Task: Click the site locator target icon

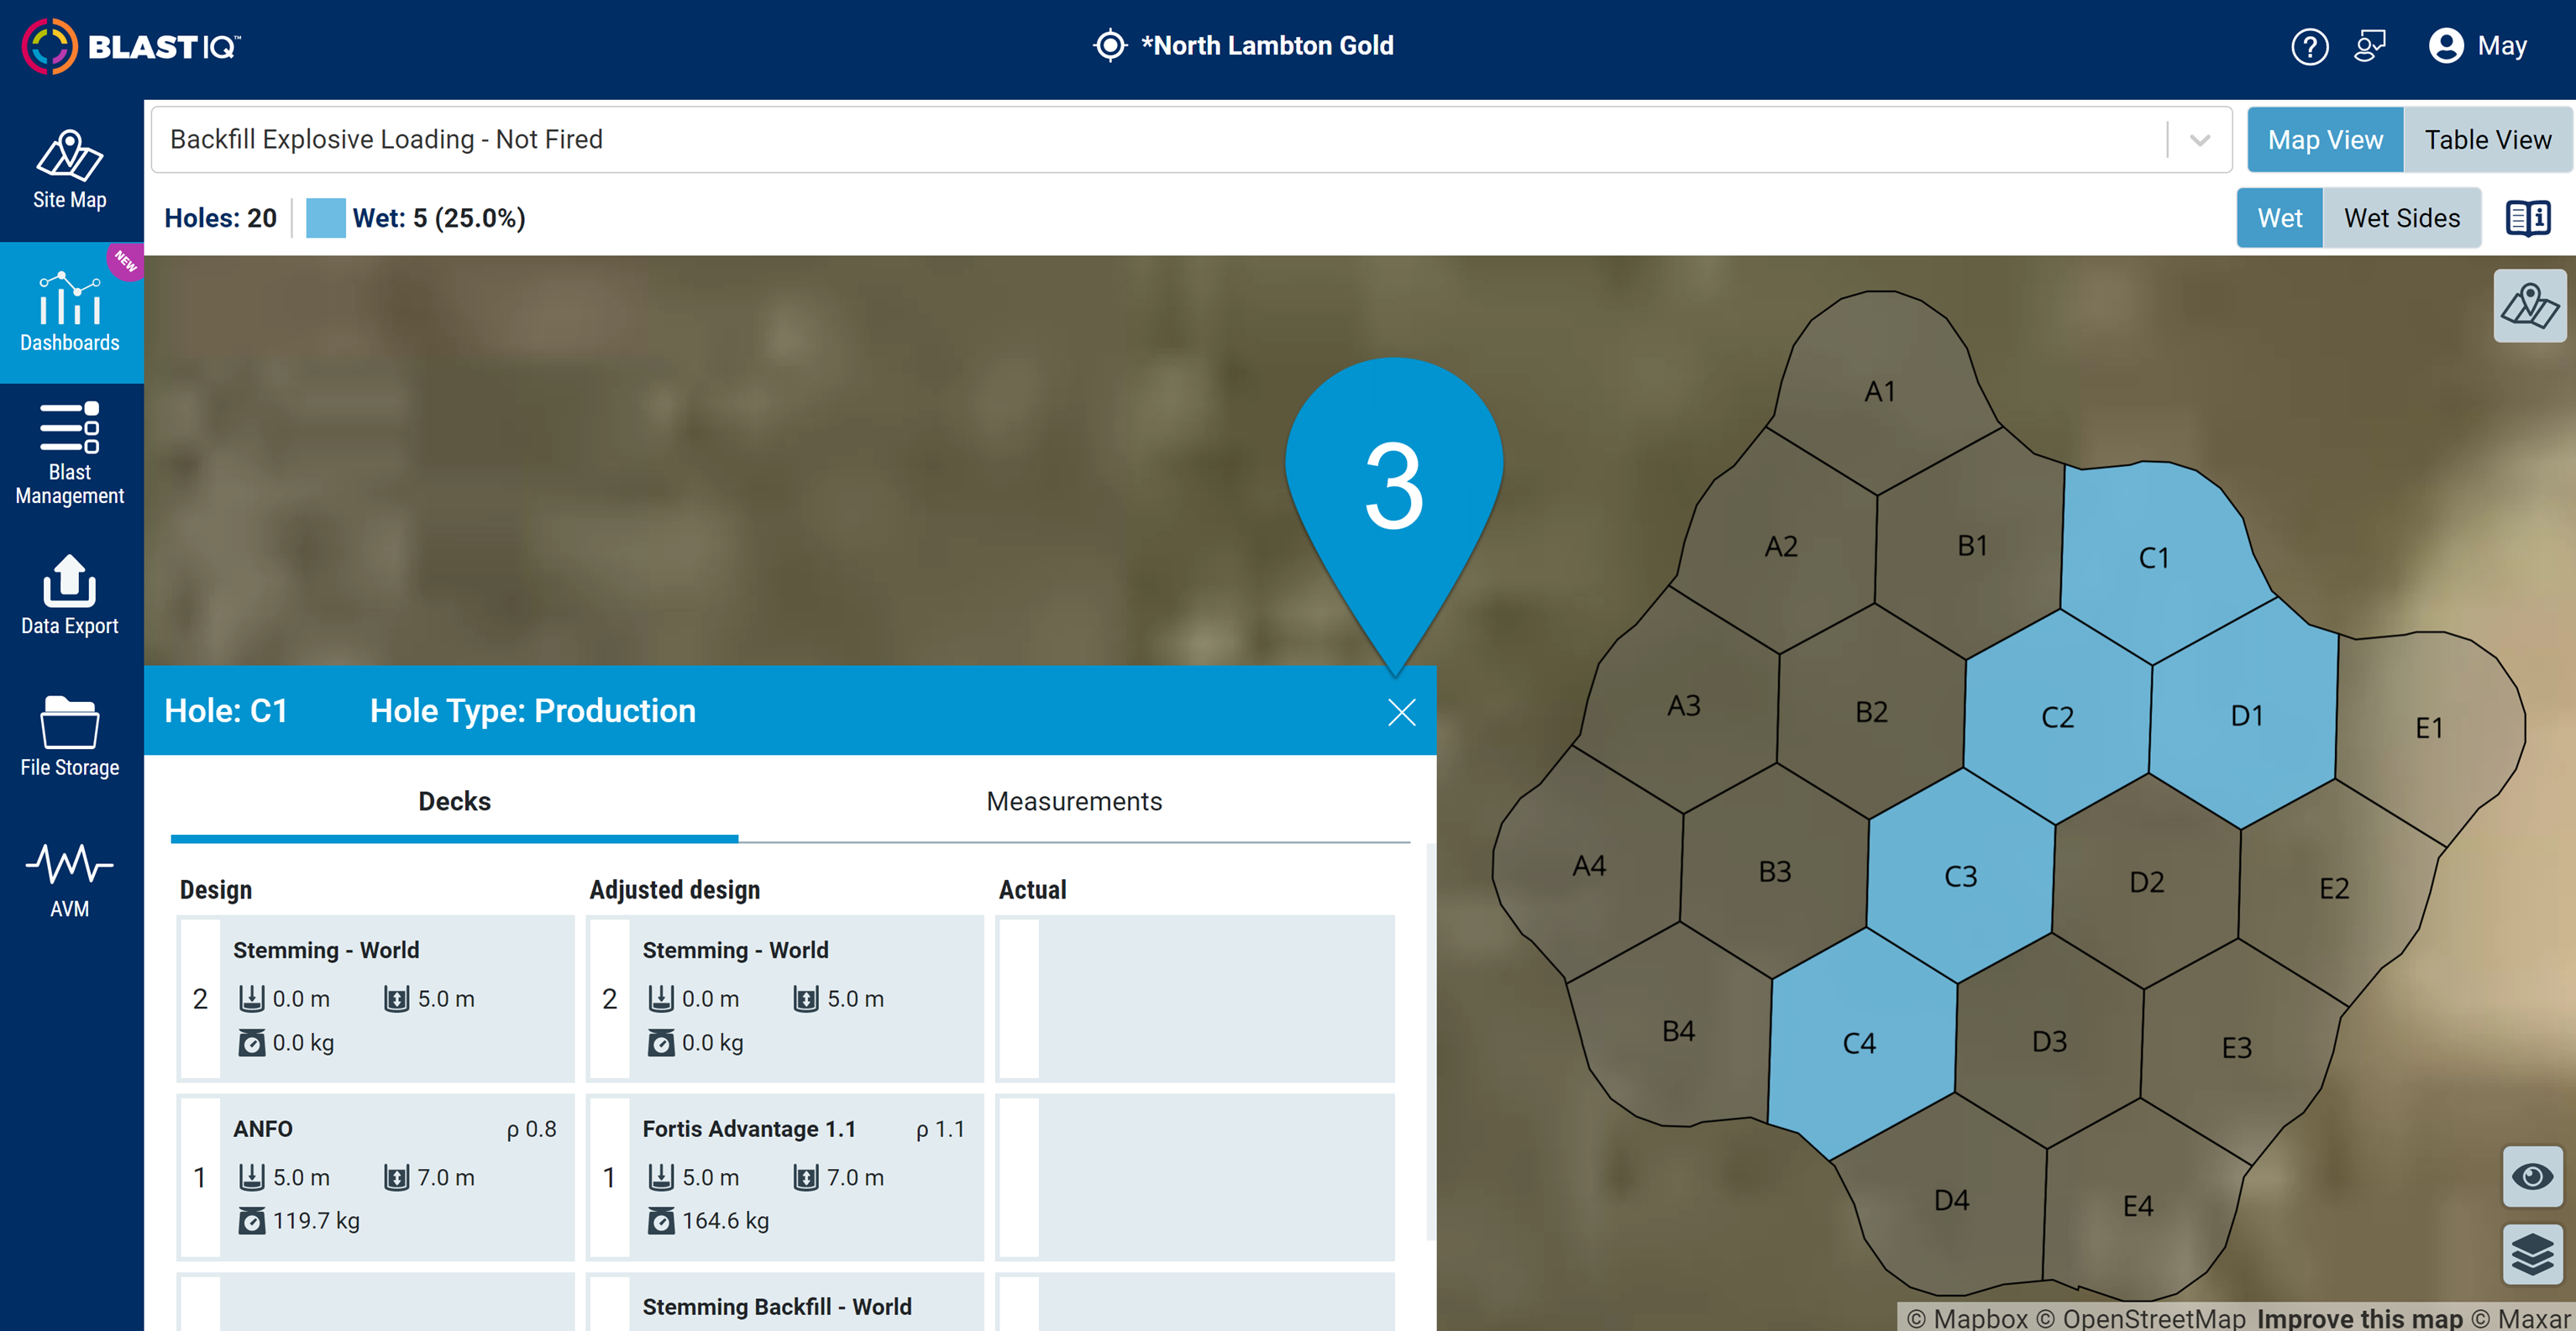Action: pos(1109,46)
